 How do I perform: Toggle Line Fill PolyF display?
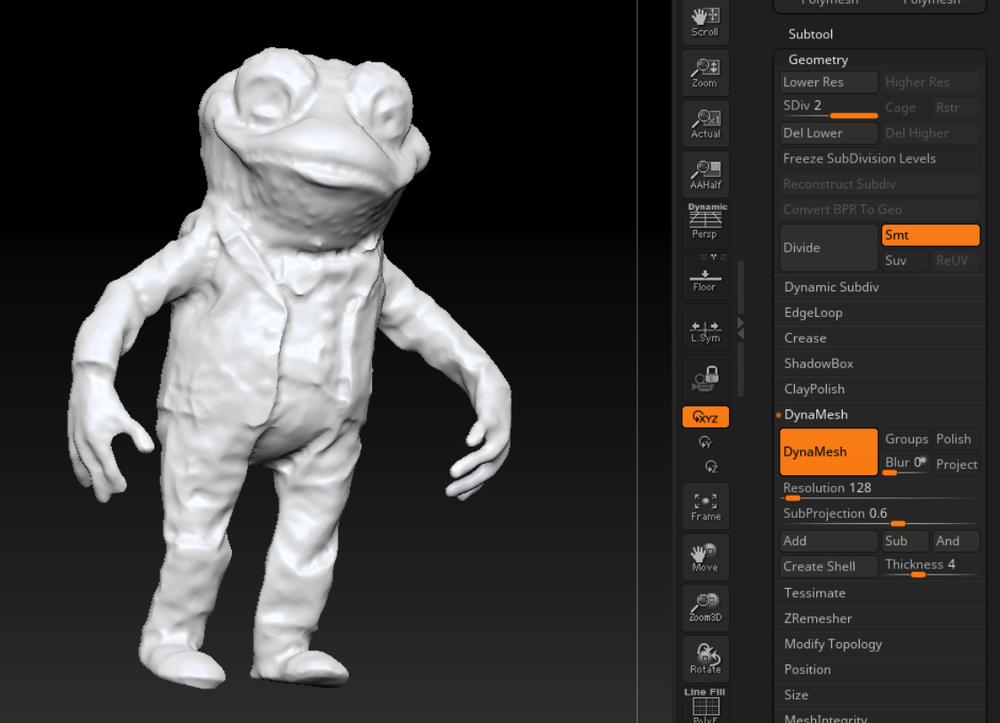pos(705,705)
